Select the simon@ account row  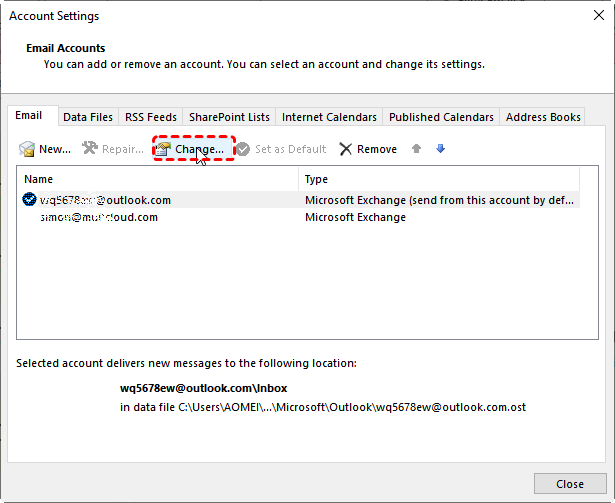click(x=298, y=217)
